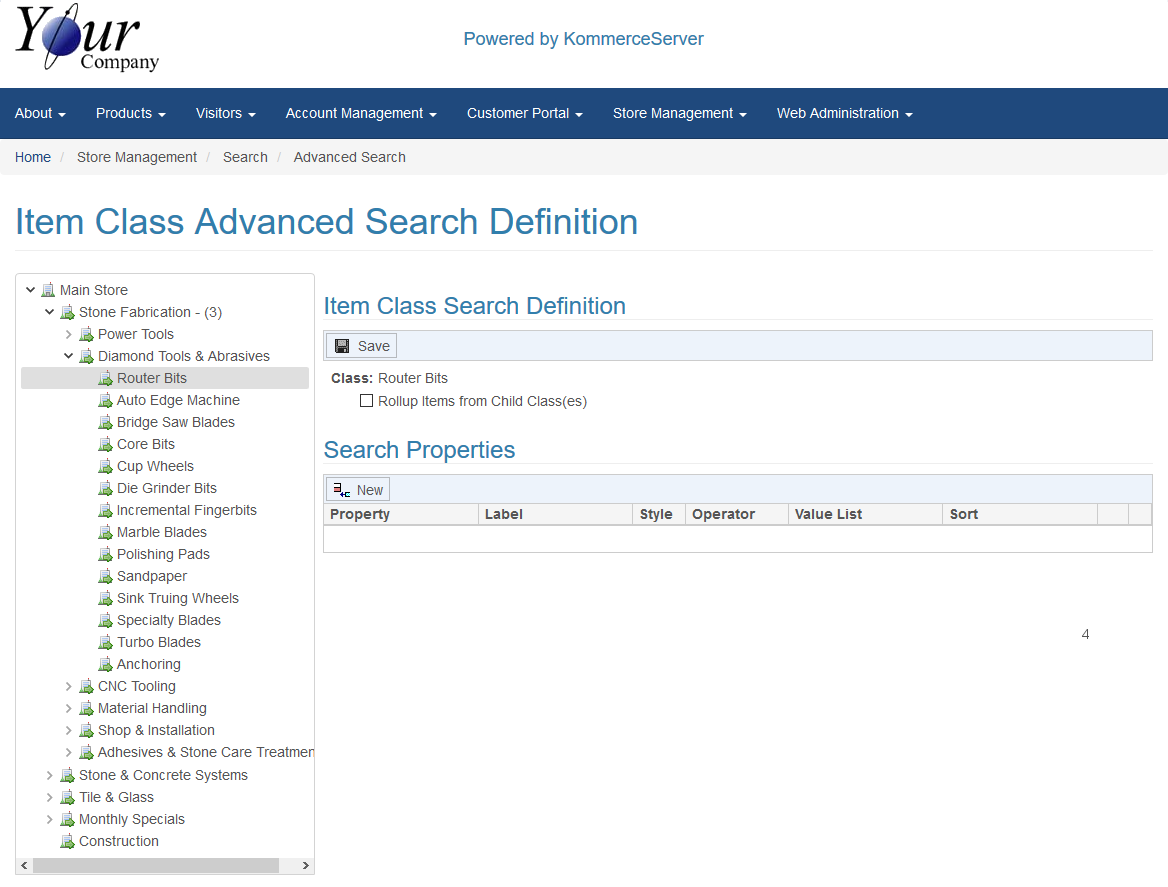This screenshot has height=887, width=1168.
Task: Enable Rollup Items from Child Classes checkbox
Action: click(x=366, y=401)
